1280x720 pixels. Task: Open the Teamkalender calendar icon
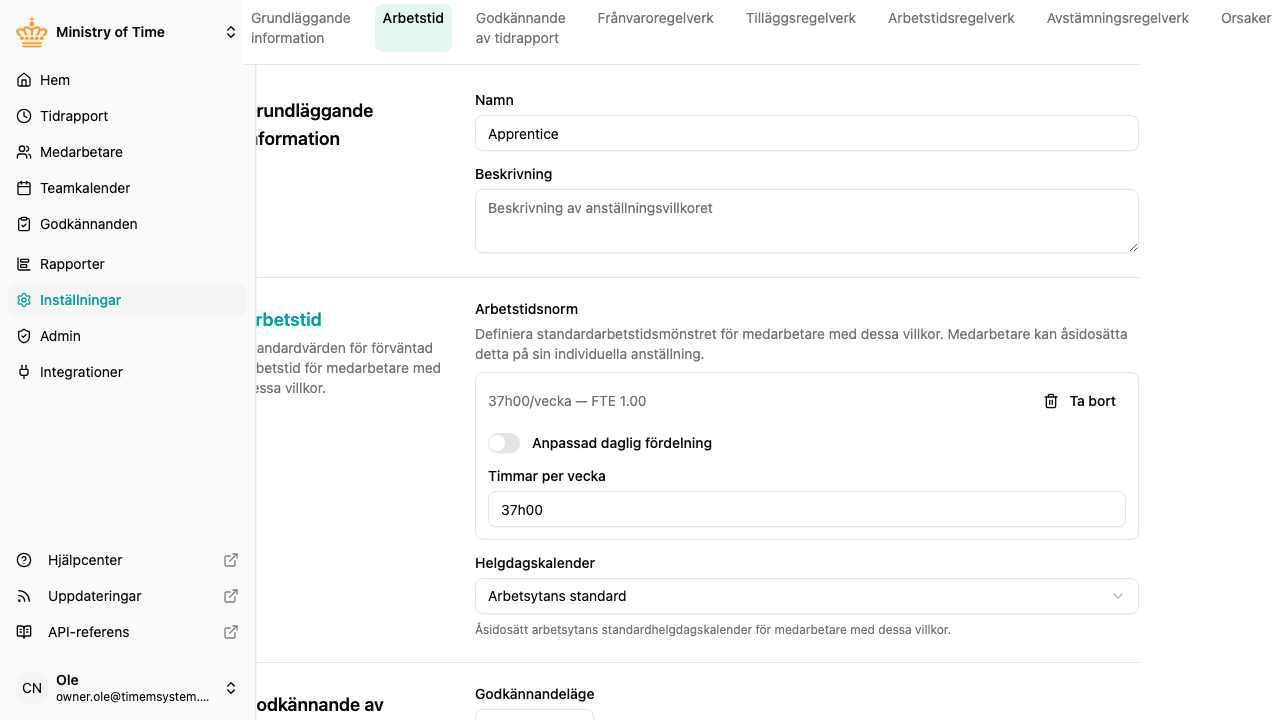(24, 188)
